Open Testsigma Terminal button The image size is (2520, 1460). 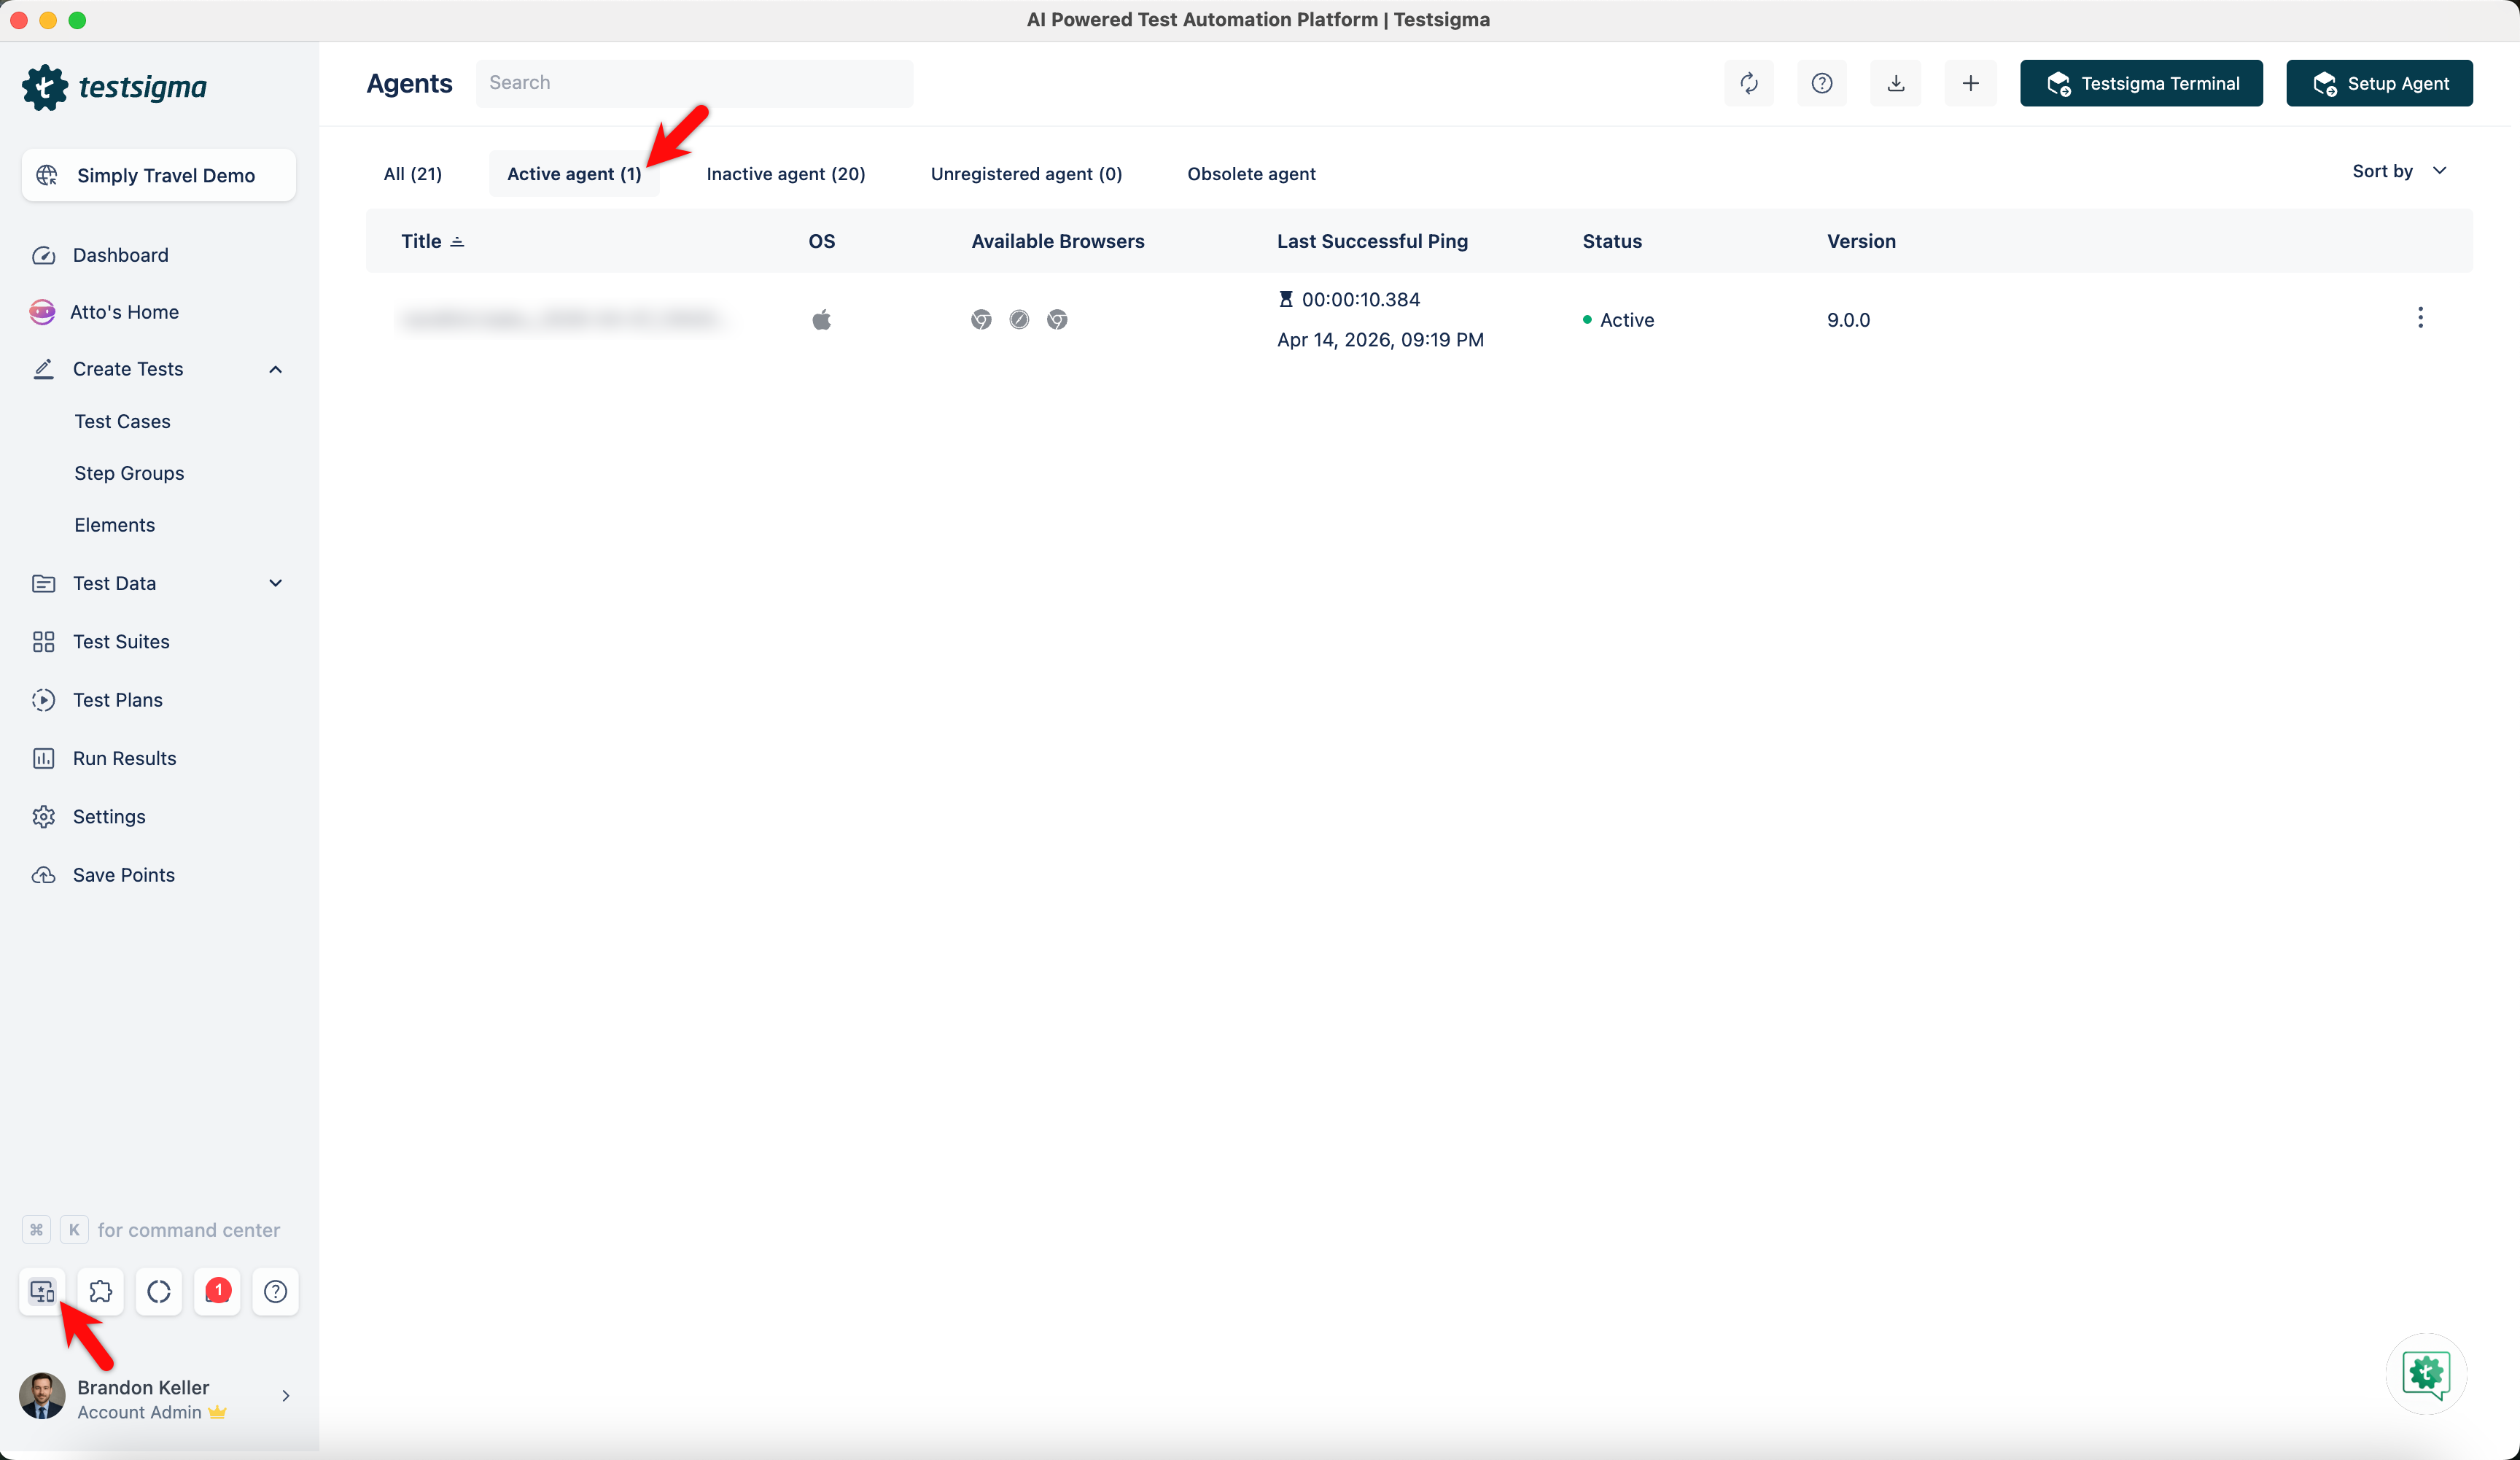2141,83
